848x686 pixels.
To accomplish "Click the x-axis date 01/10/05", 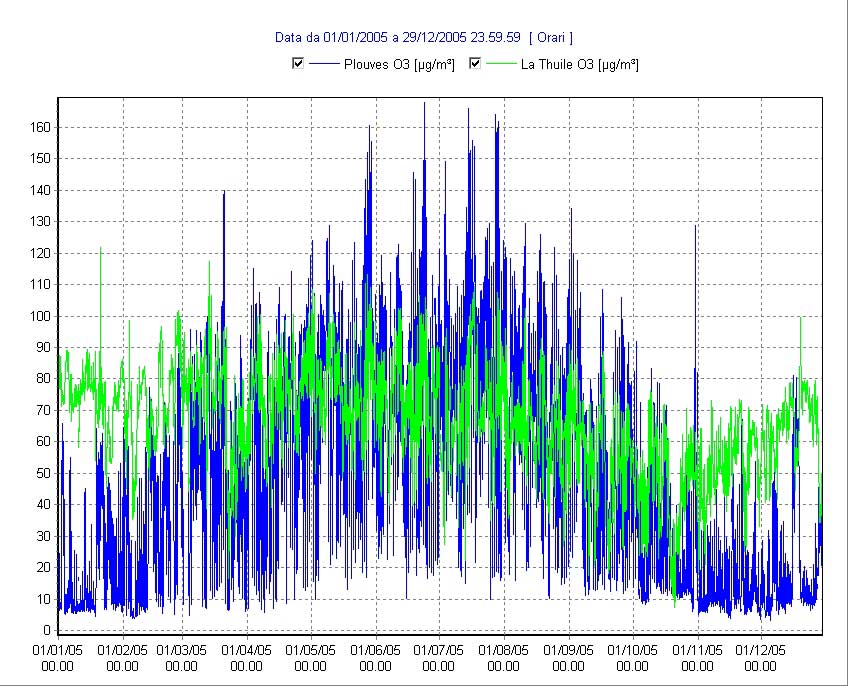I will [x=632, y=650].
